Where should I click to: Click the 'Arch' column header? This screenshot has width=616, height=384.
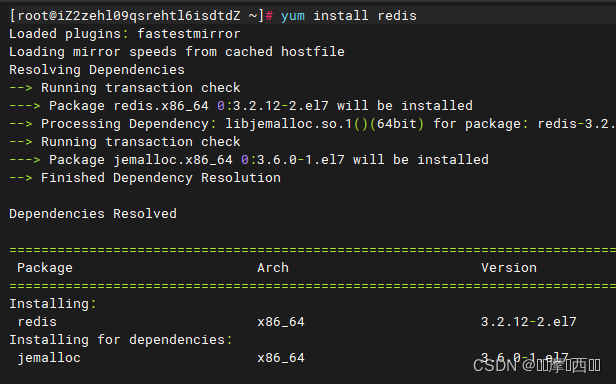pyautogui.click(x=273, y=268)
